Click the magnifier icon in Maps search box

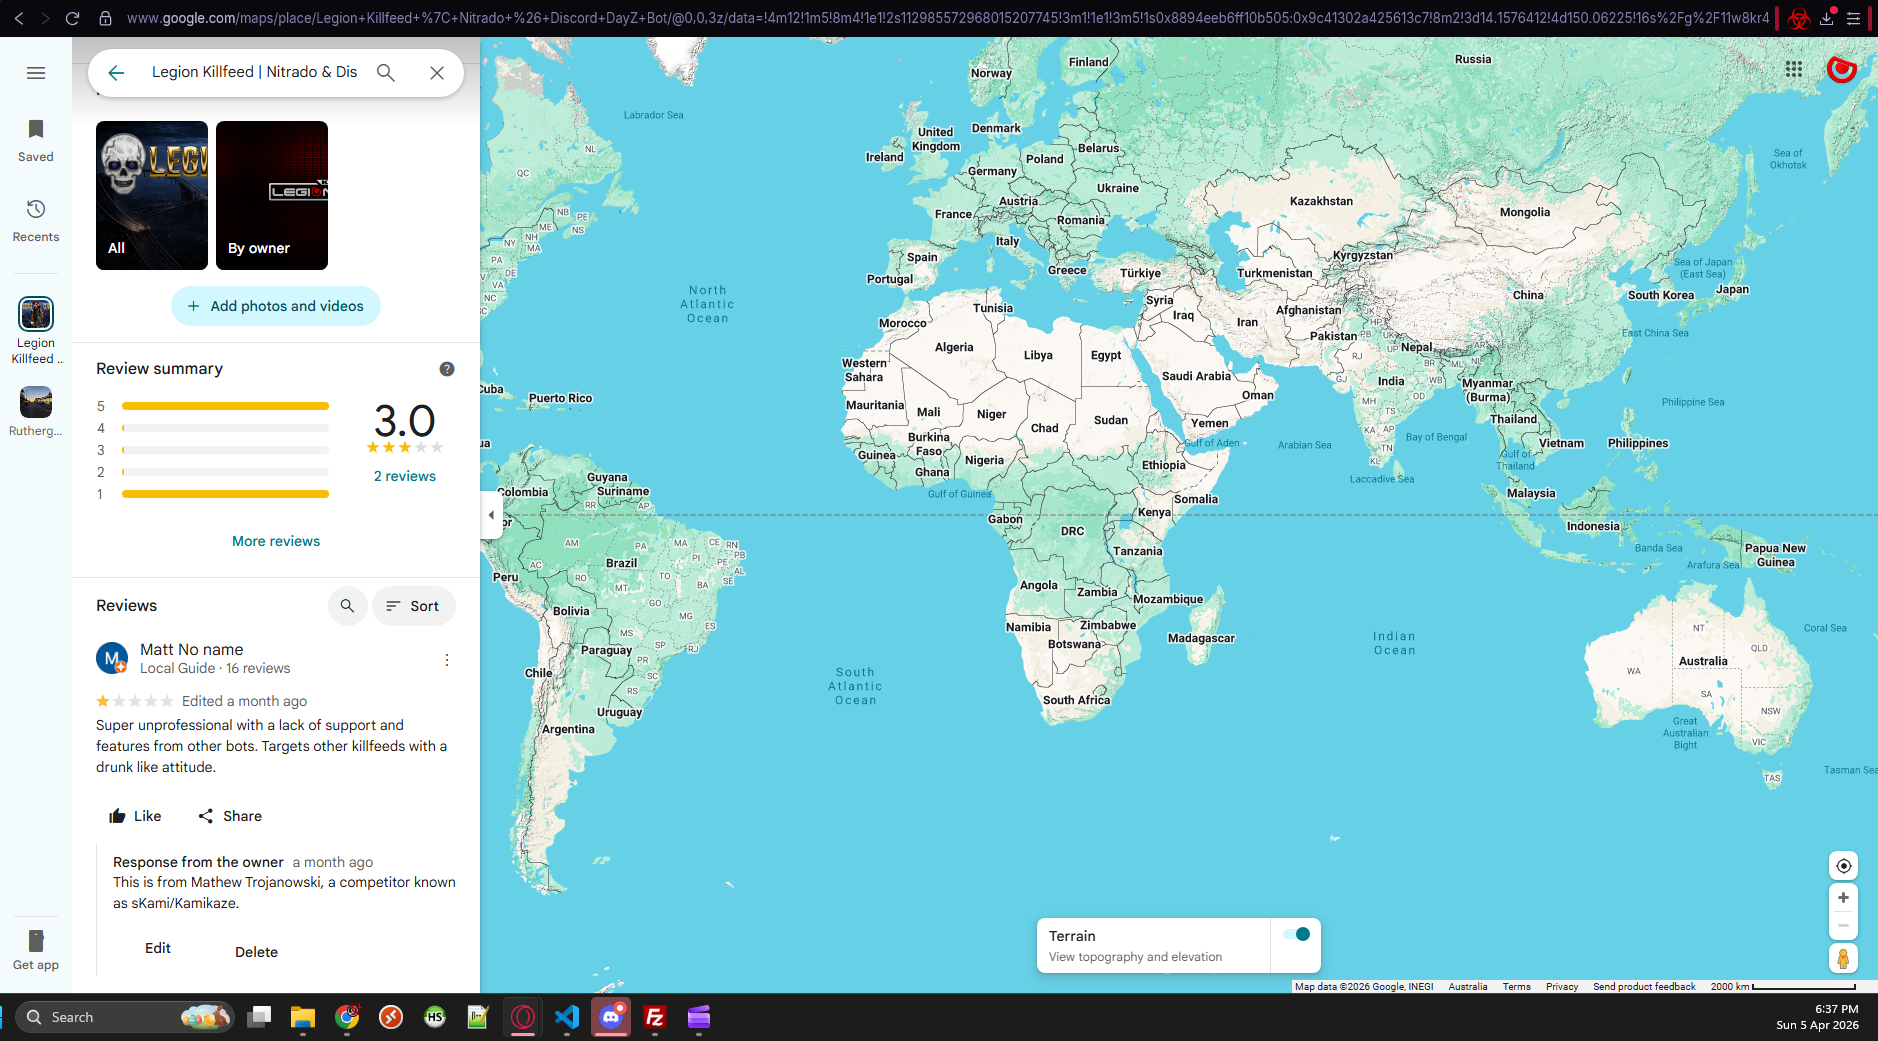click(x=385, y=73)
